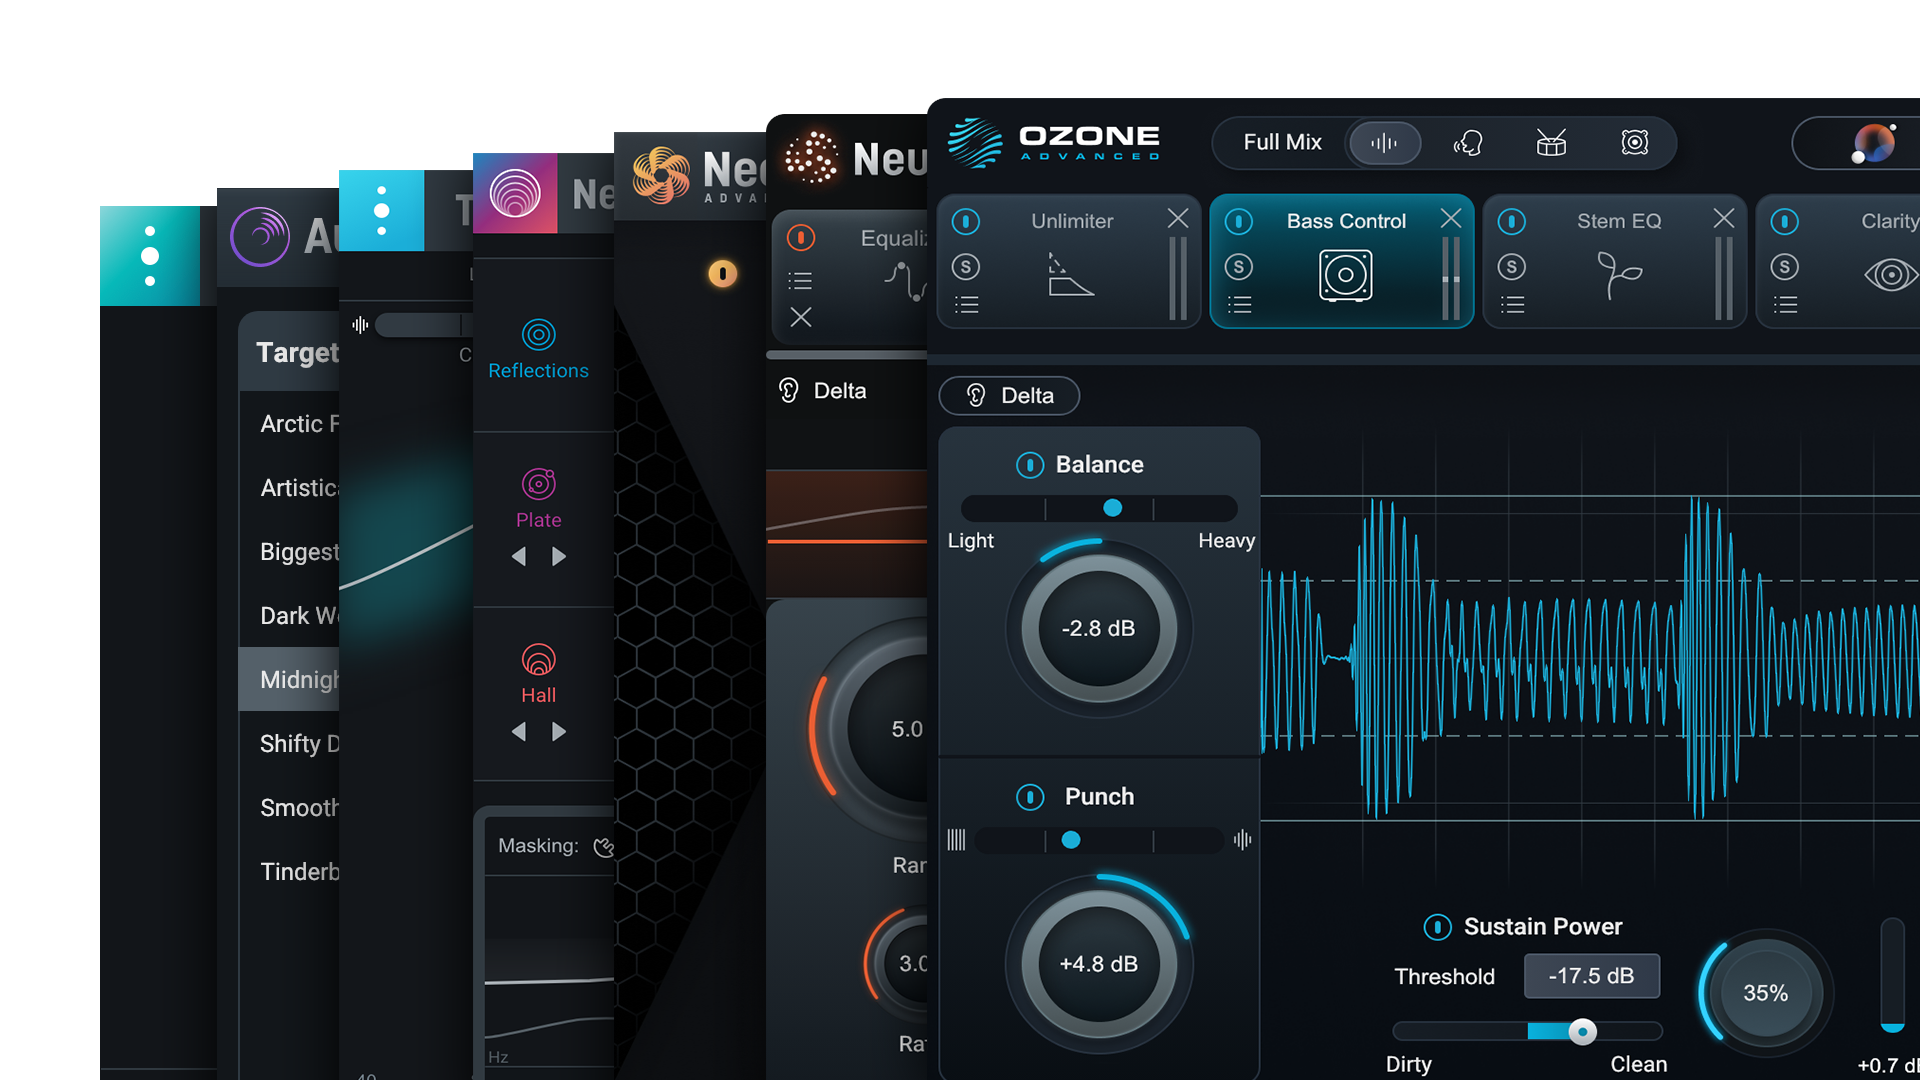
Task: Click the speaker icon in the Full Mix selector
Action: [1634, 143]
